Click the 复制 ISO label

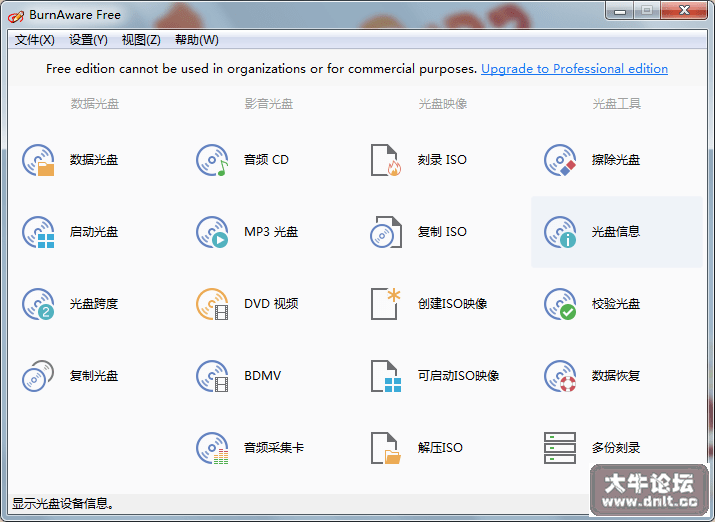point(442,232)
